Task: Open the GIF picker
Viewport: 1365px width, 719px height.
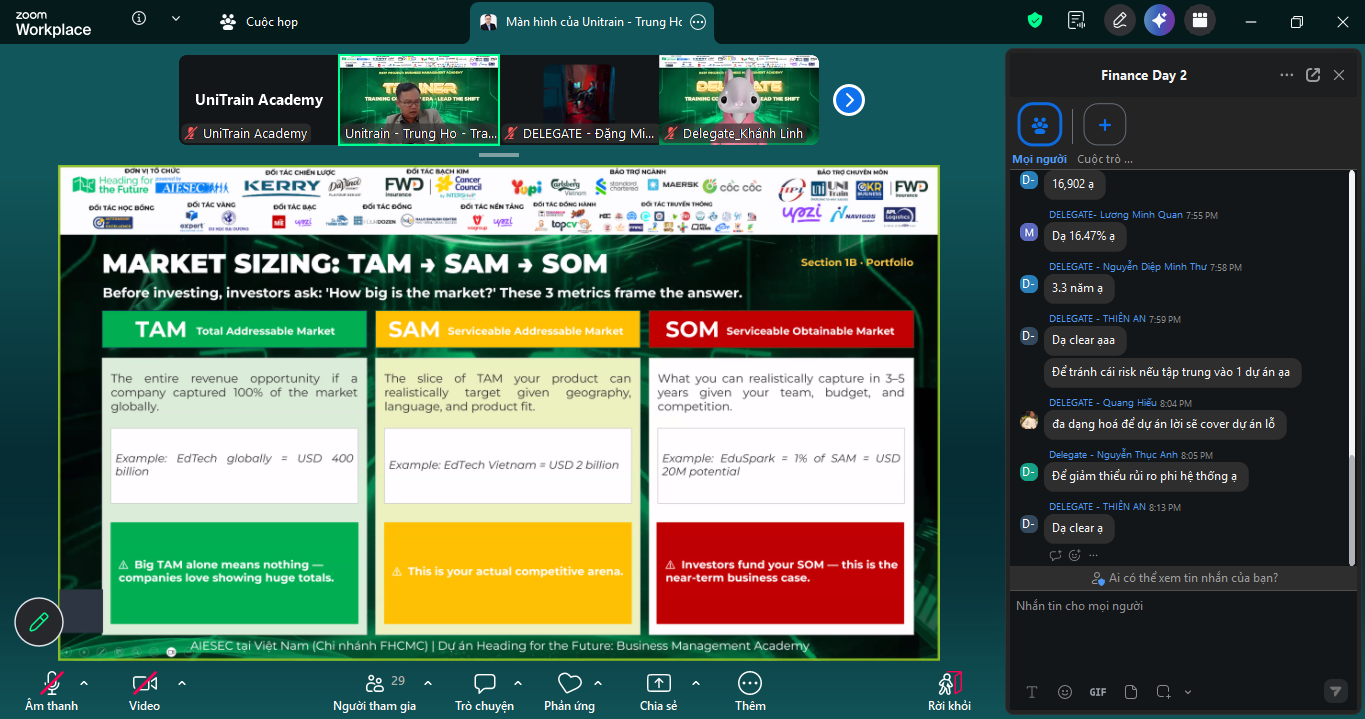Action: click(1098, 692)
